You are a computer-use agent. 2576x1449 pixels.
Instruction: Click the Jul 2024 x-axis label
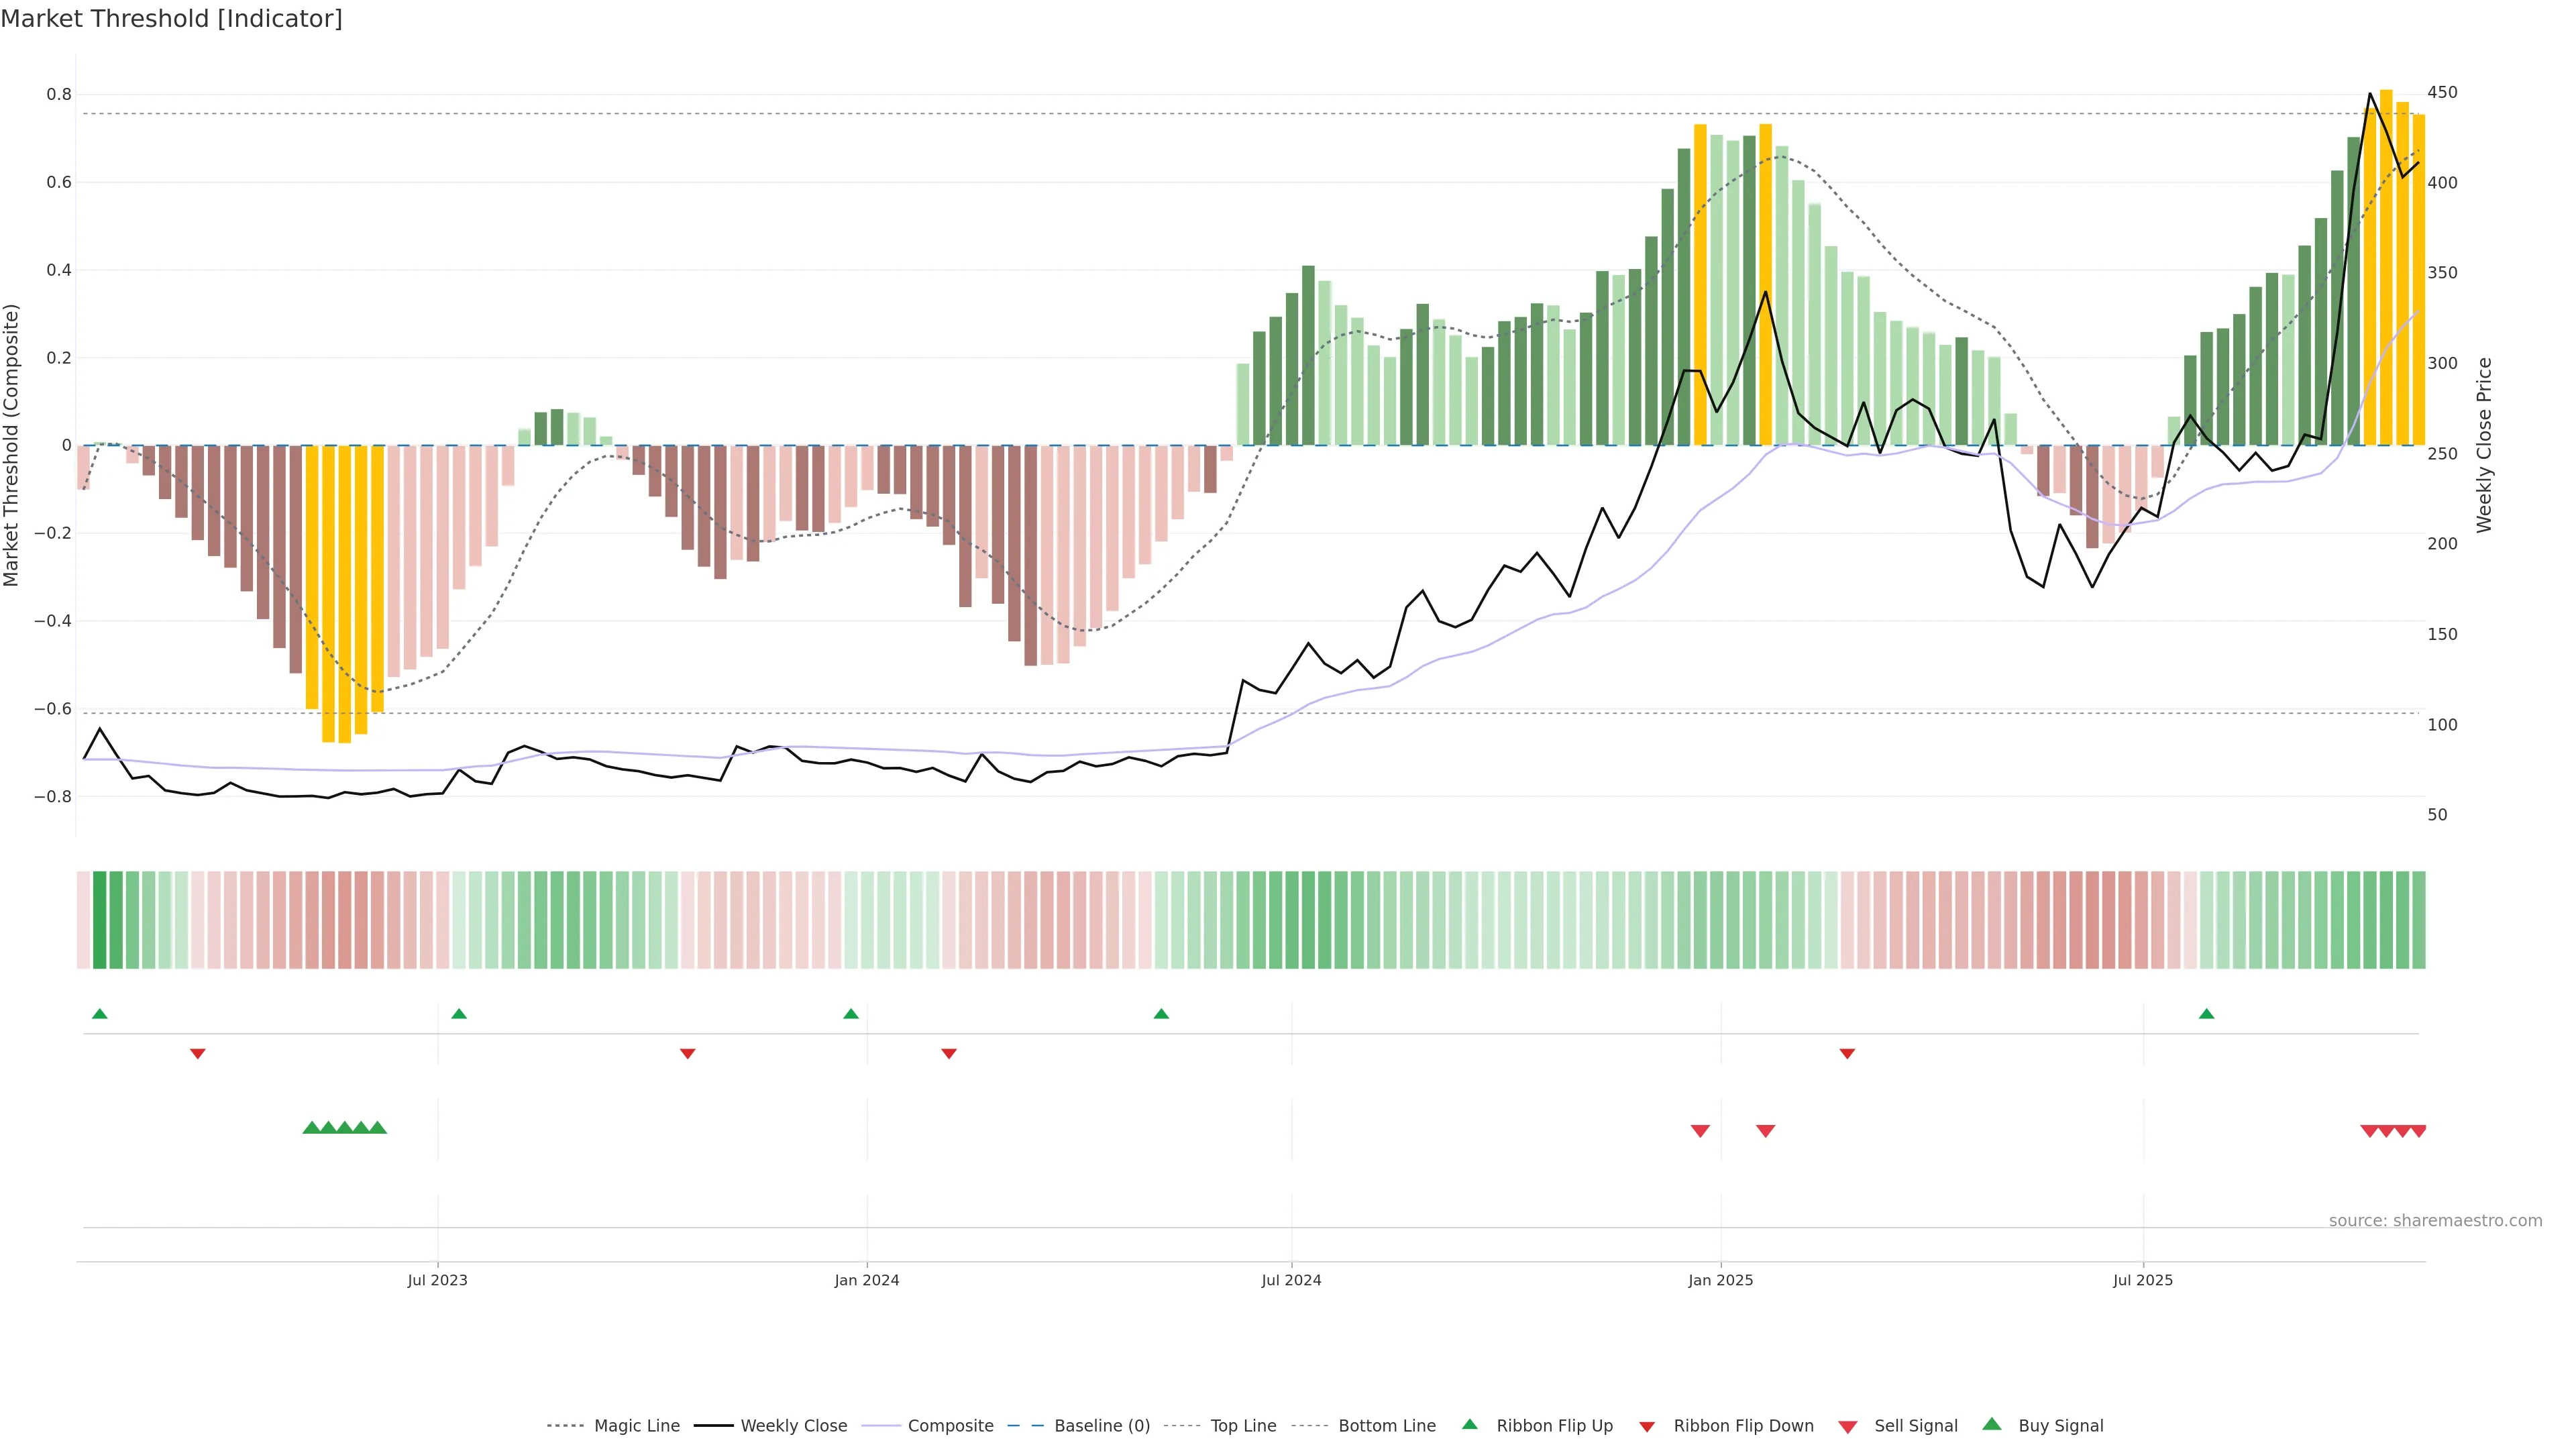tap(1291, 1280)
